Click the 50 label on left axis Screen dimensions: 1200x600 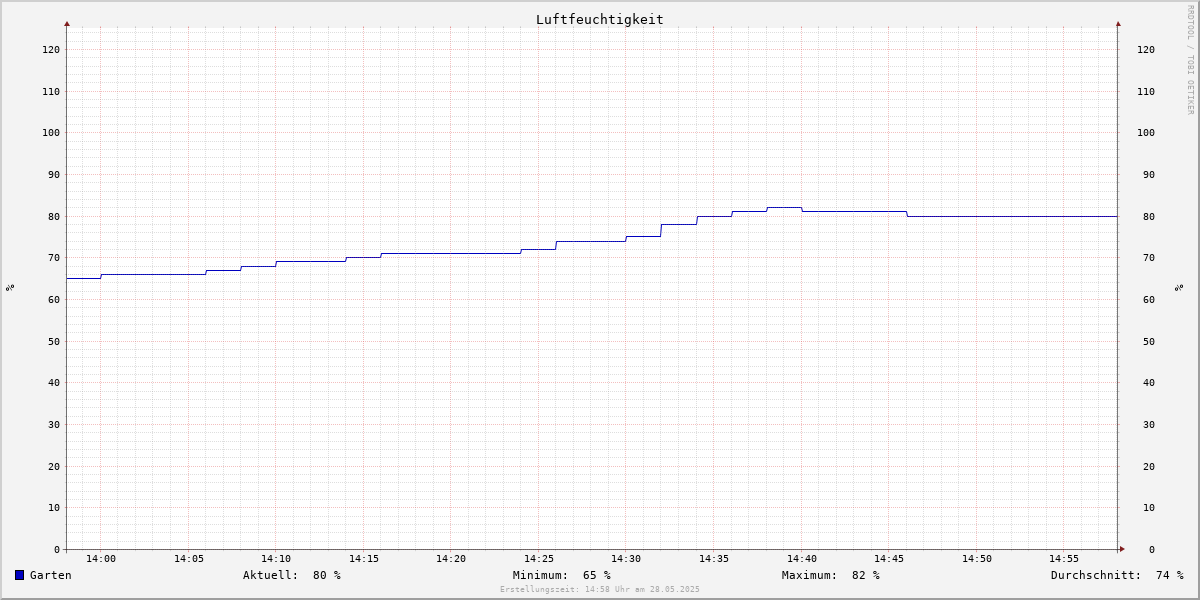(x=54, y=341)
